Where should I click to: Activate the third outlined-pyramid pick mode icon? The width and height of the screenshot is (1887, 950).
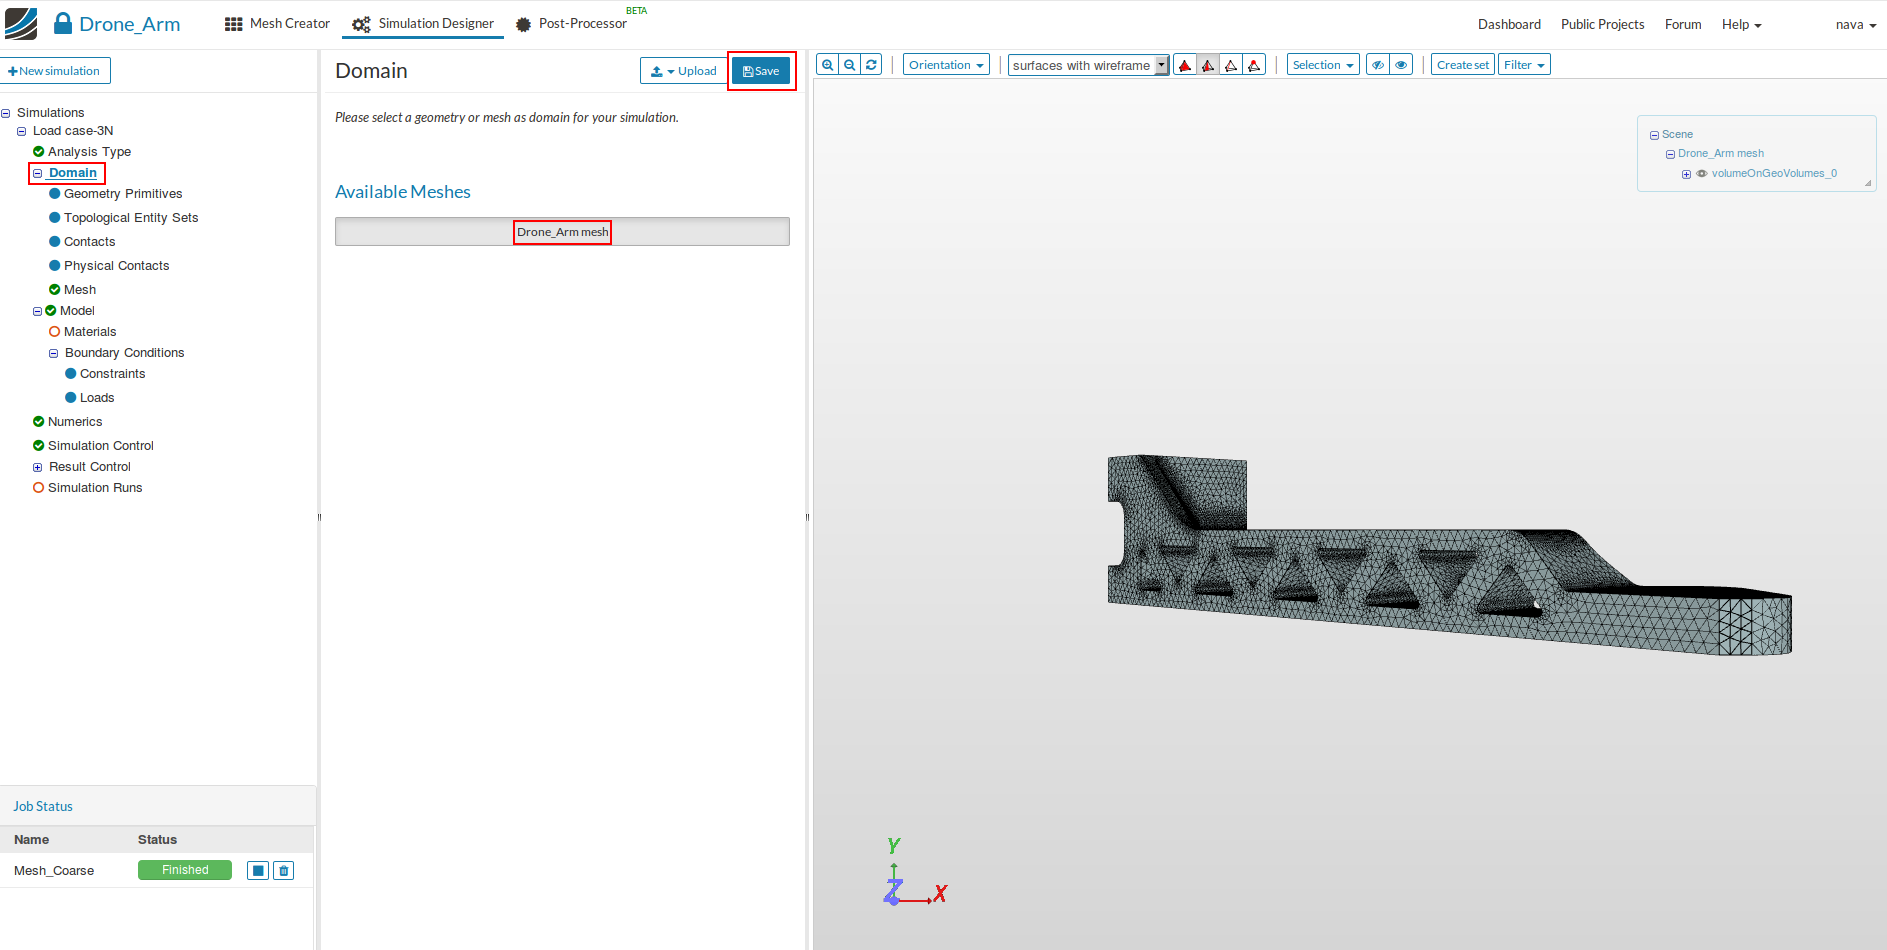tap(1231, 65)
